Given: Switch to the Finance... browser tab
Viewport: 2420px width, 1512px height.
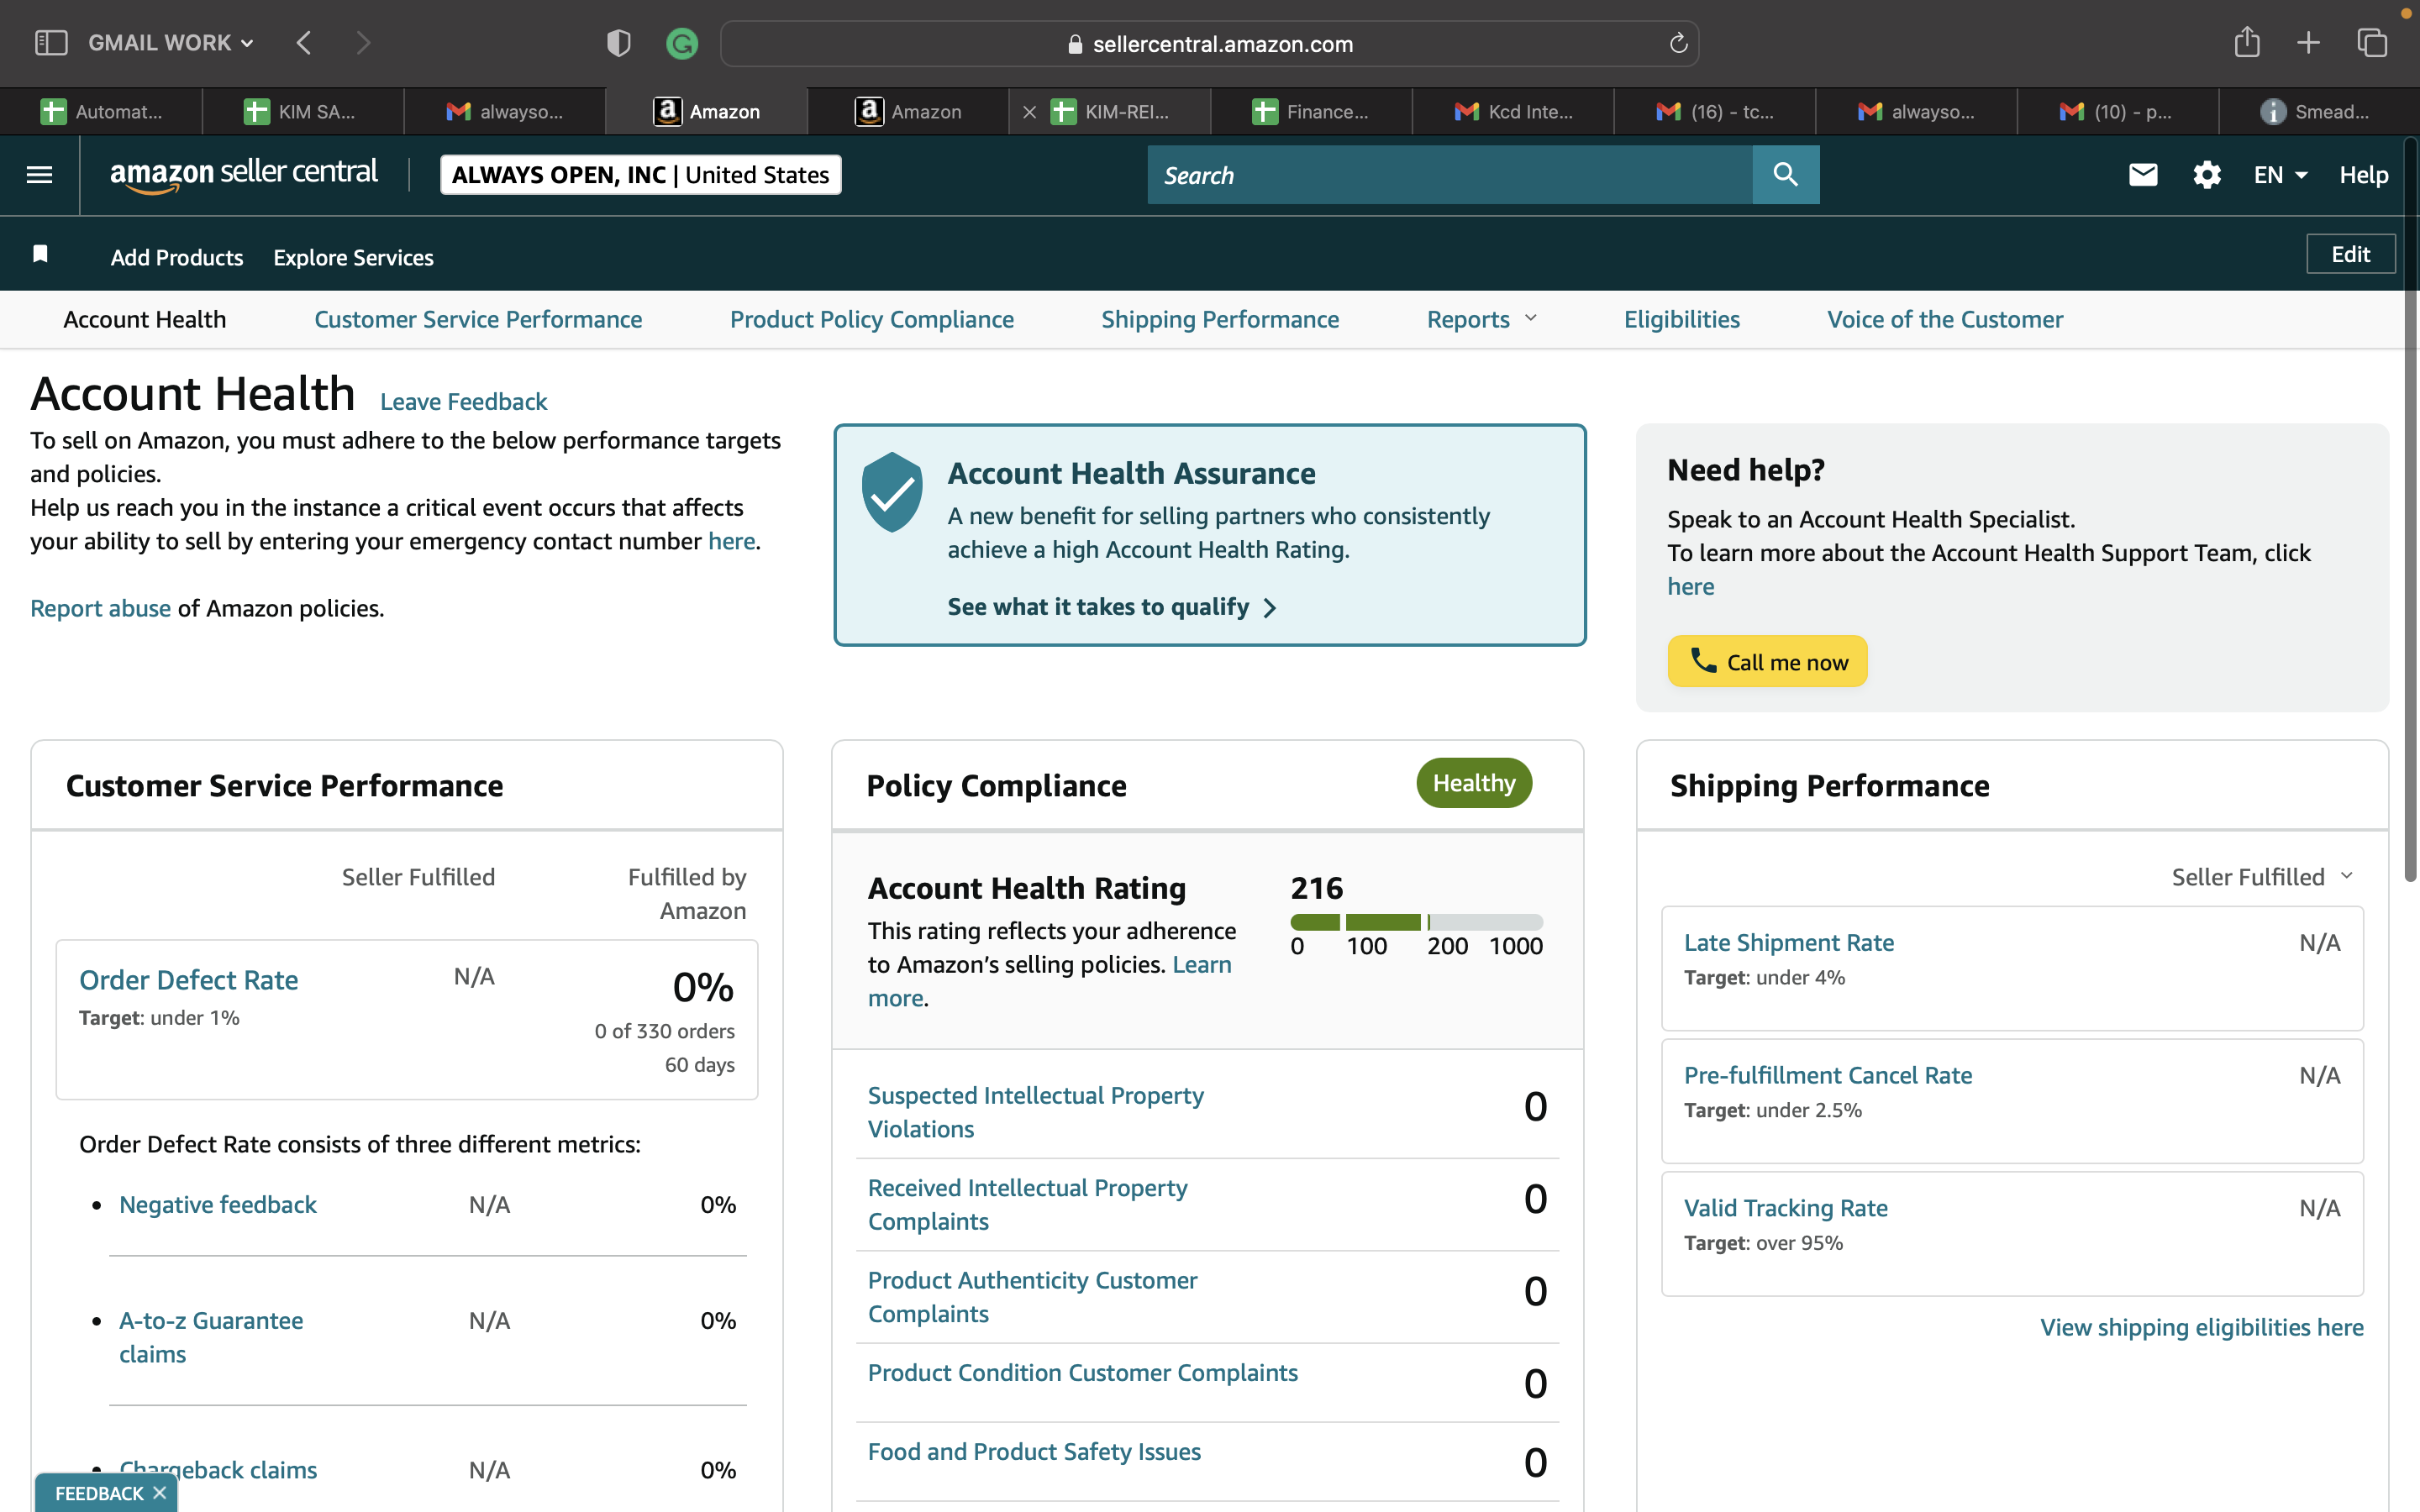Looking at the screenshot, I should pyautogui.click(x=1311, y=112).
